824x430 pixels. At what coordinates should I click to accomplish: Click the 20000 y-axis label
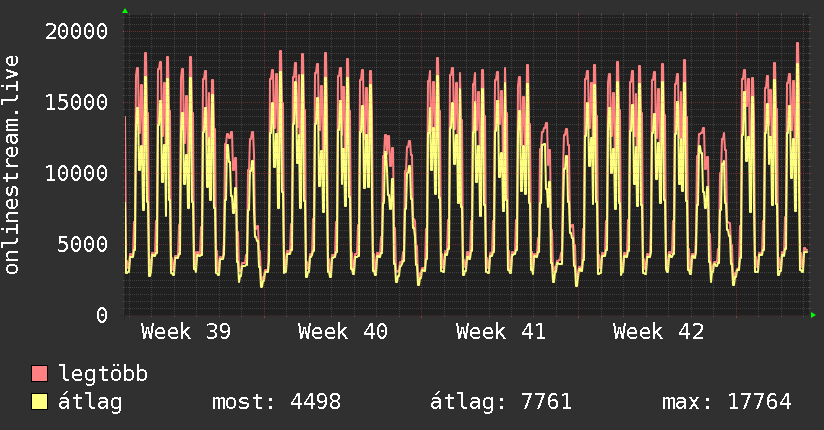[x=76, y=32]
